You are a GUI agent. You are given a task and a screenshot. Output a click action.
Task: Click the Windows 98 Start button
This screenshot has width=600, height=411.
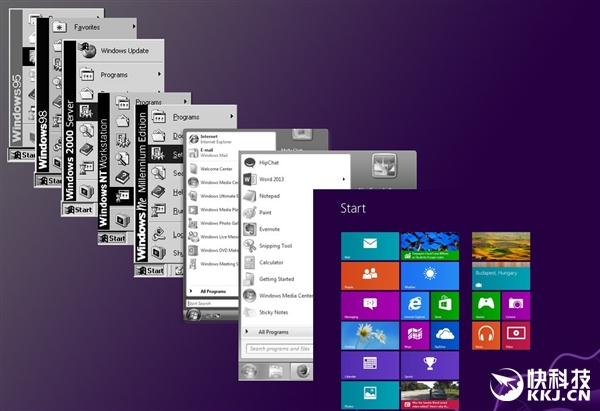click(x=49, y=181)
